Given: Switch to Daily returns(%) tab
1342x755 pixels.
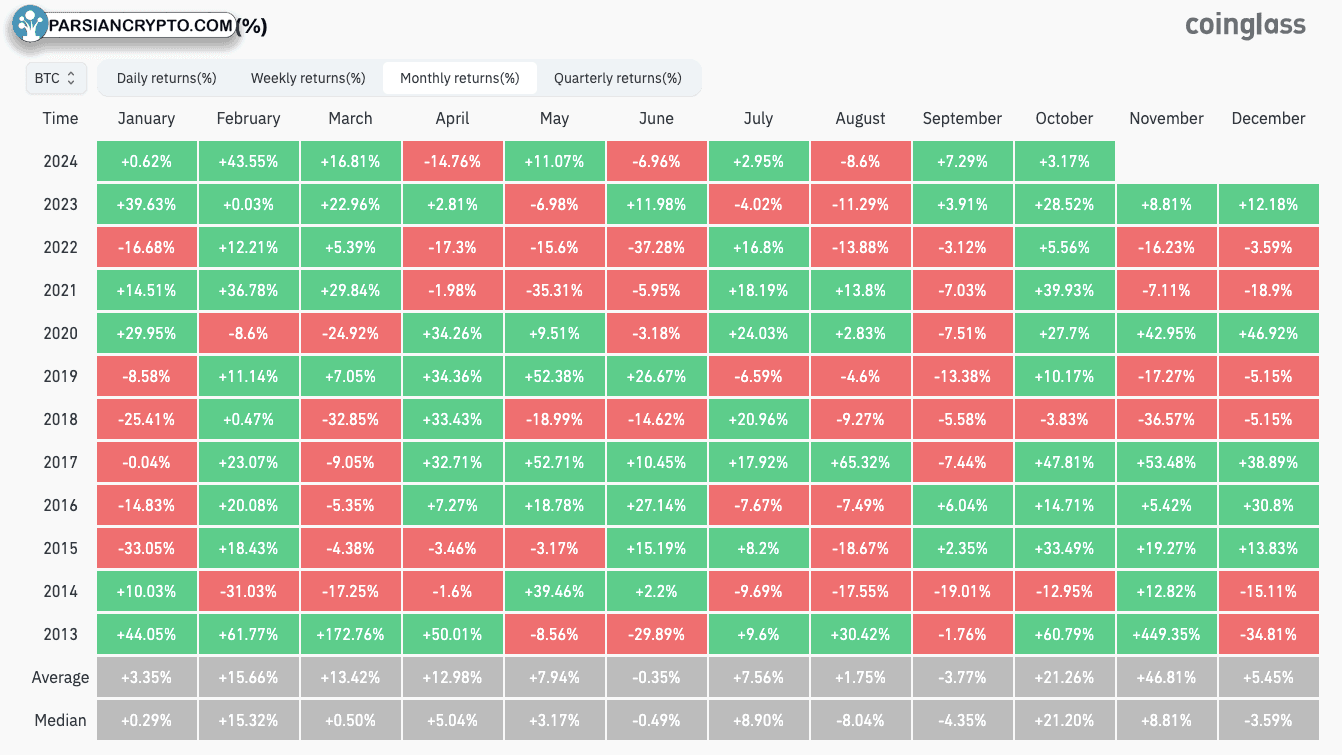Looking at the screenshot, I should pyautogui.click(x=166, y=78).
